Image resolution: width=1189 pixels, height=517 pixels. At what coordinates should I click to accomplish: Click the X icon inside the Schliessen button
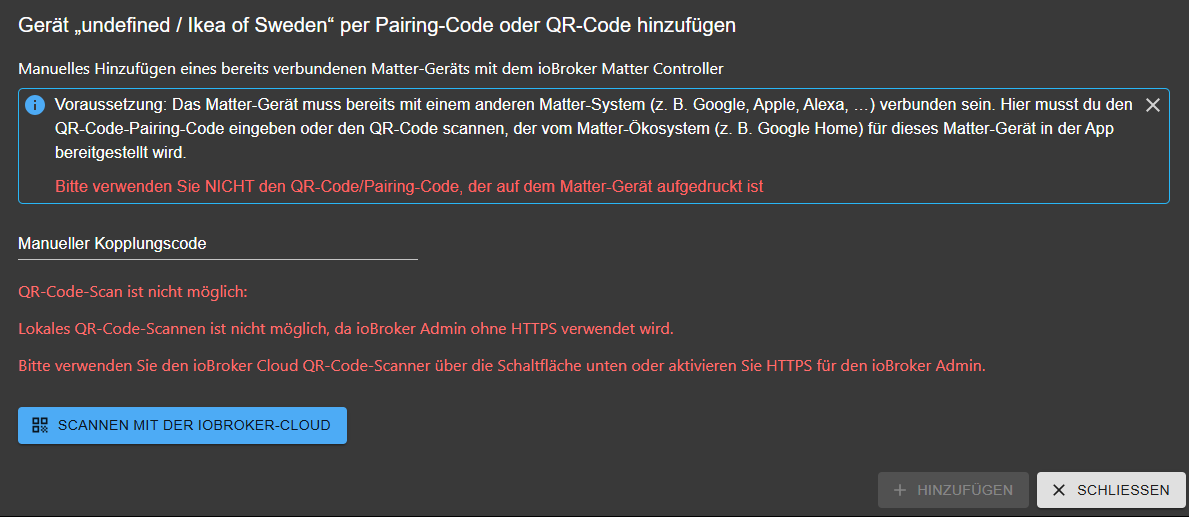(x=1059, y=490)
